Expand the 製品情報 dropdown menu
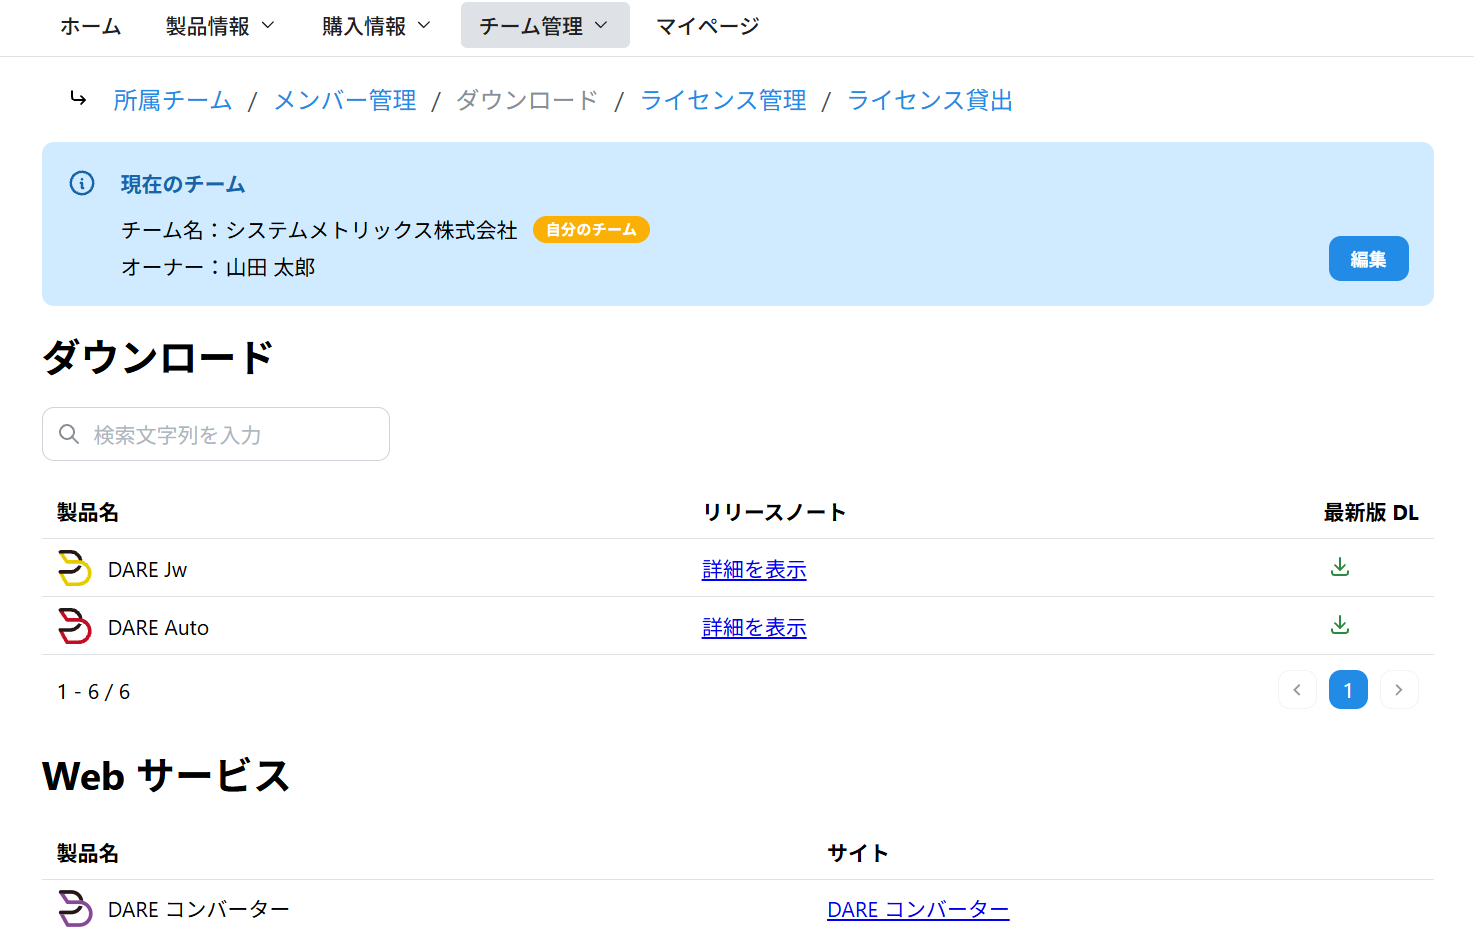 pyautogui.click(x=220, y=25)
